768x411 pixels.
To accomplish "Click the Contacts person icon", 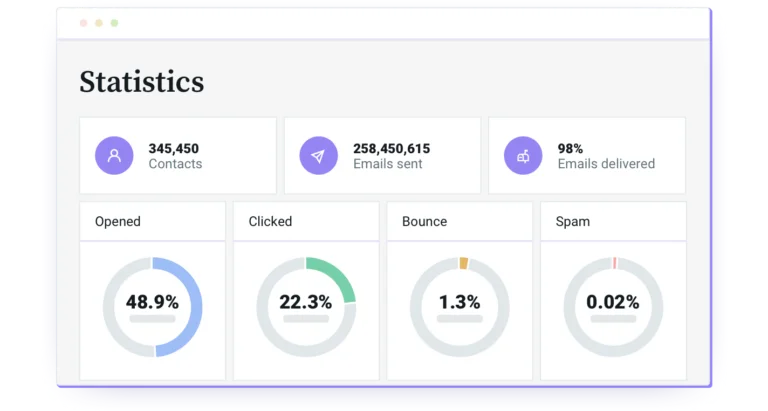I will [x=114, y=155].
